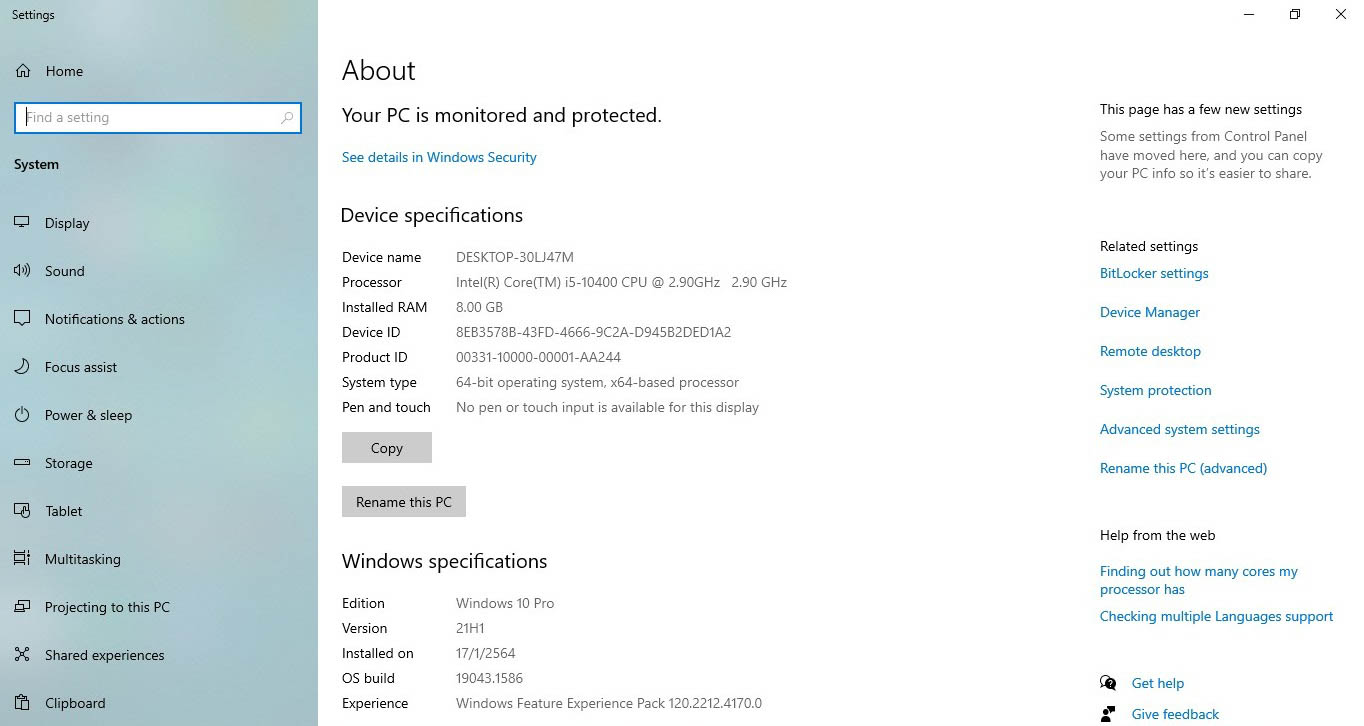Click the Home icon in sidebar

click(x=23, y=71)
